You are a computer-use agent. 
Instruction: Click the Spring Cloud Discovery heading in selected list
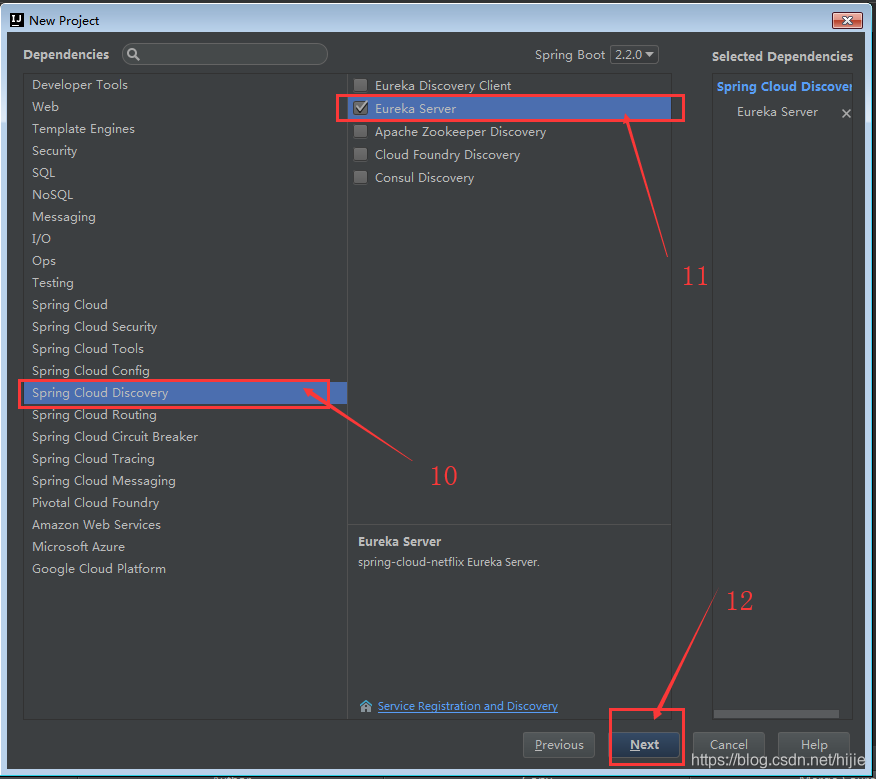(784, 87)
